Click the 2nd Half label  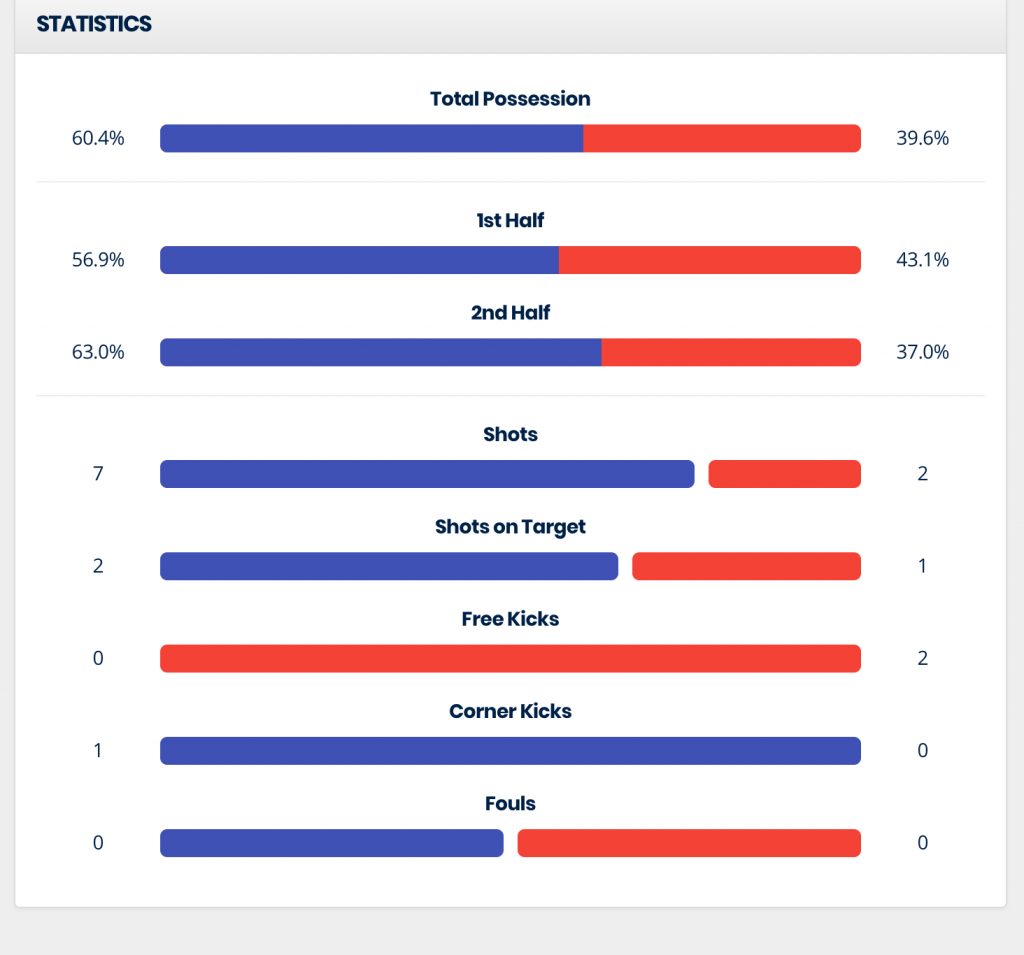(x=510, y=312)
